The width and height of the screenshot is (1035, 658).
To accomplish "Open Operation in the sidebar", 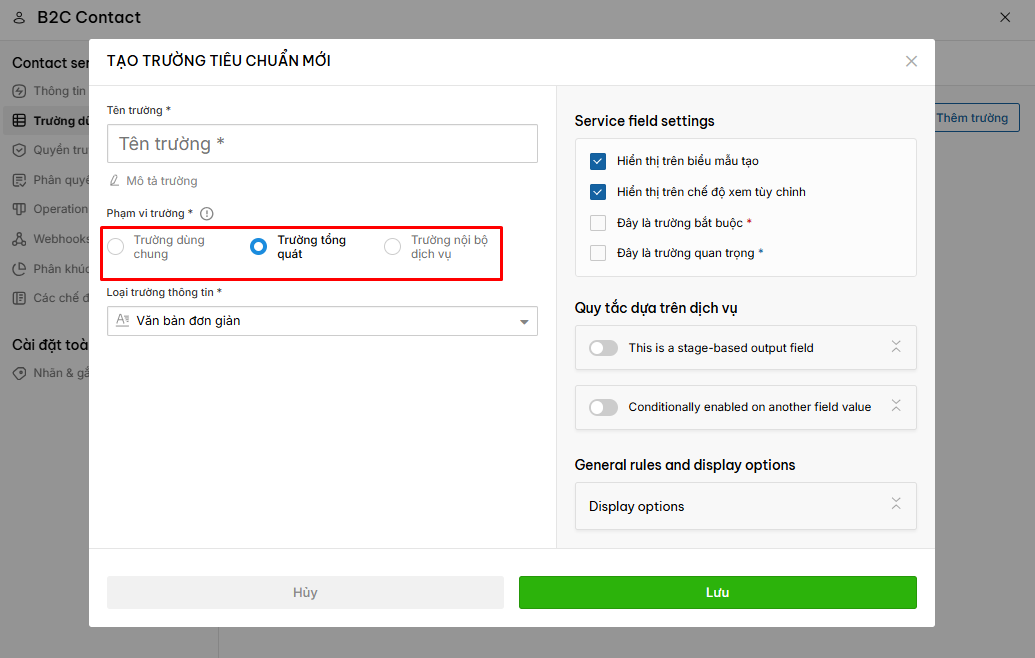I will tap(61, 209).
